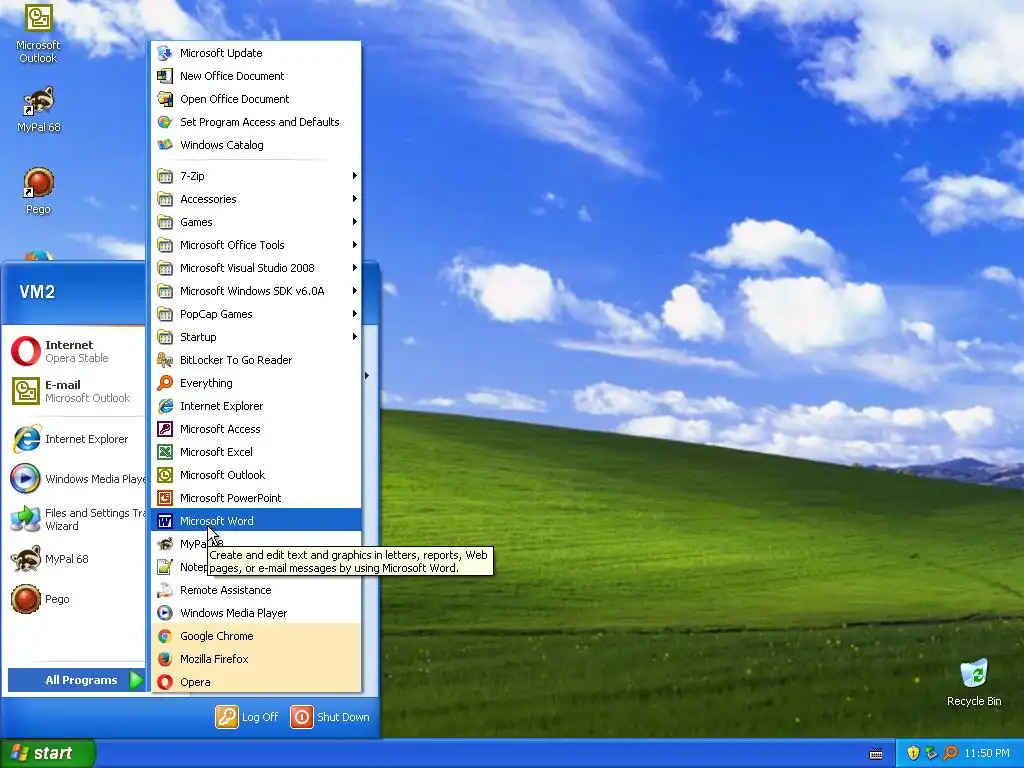Viewport: 1024px width, 768px height.
Task: Open E-mail Microsoft Outlook pinned item
Action: [x=74, y=391]
